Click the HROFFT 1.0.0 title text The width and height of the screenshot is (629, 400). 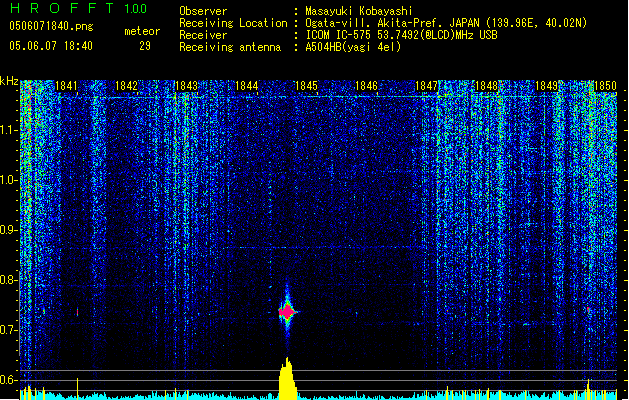coord(79,8)
